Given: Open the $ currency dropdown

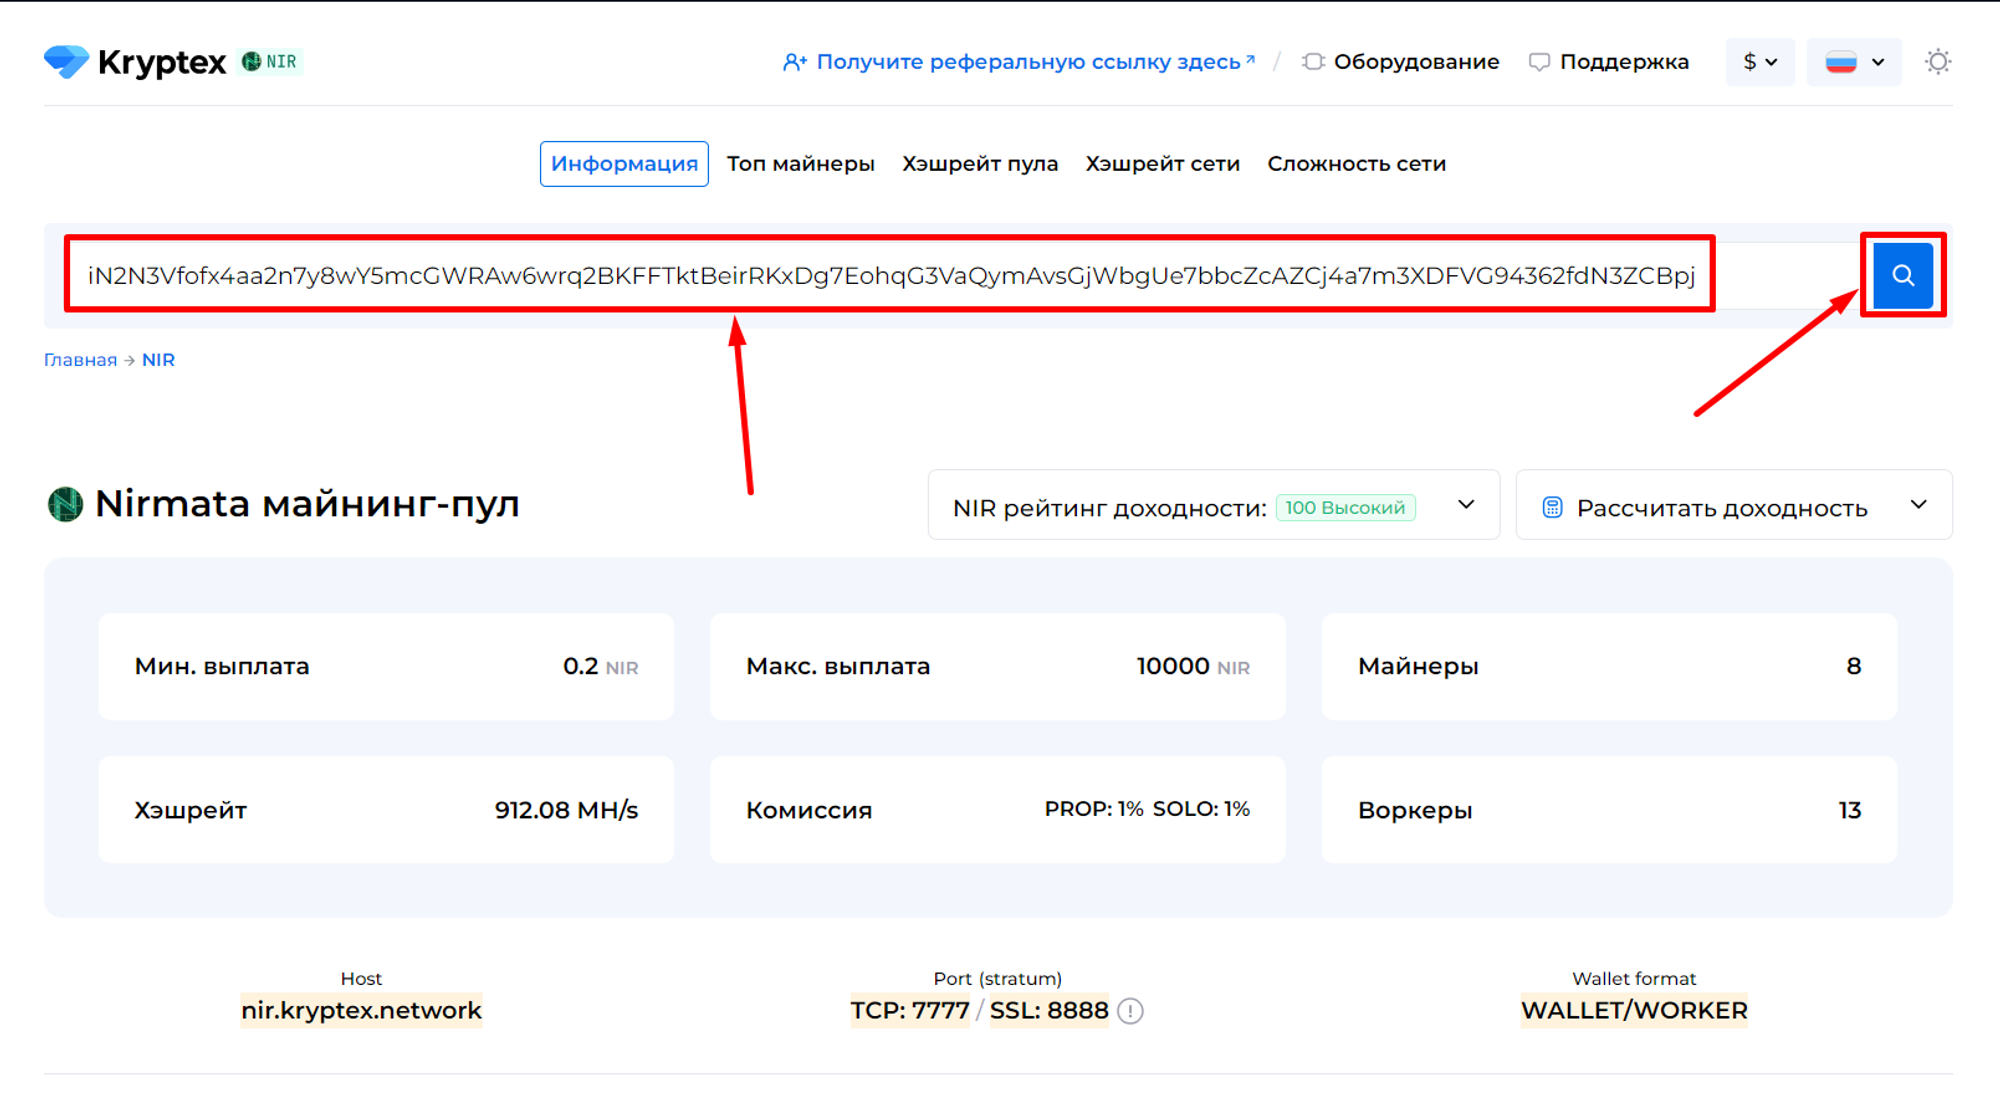Looking at the screenshot, I should [1760, 62].
